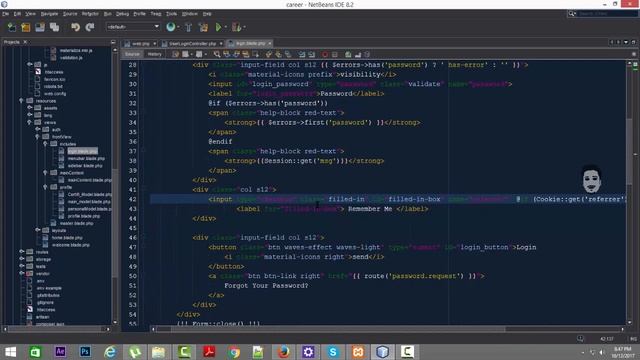Click the Redo arrow in toolbar
The width and height of the screenshot is (640, 360).
pos(90,27)
